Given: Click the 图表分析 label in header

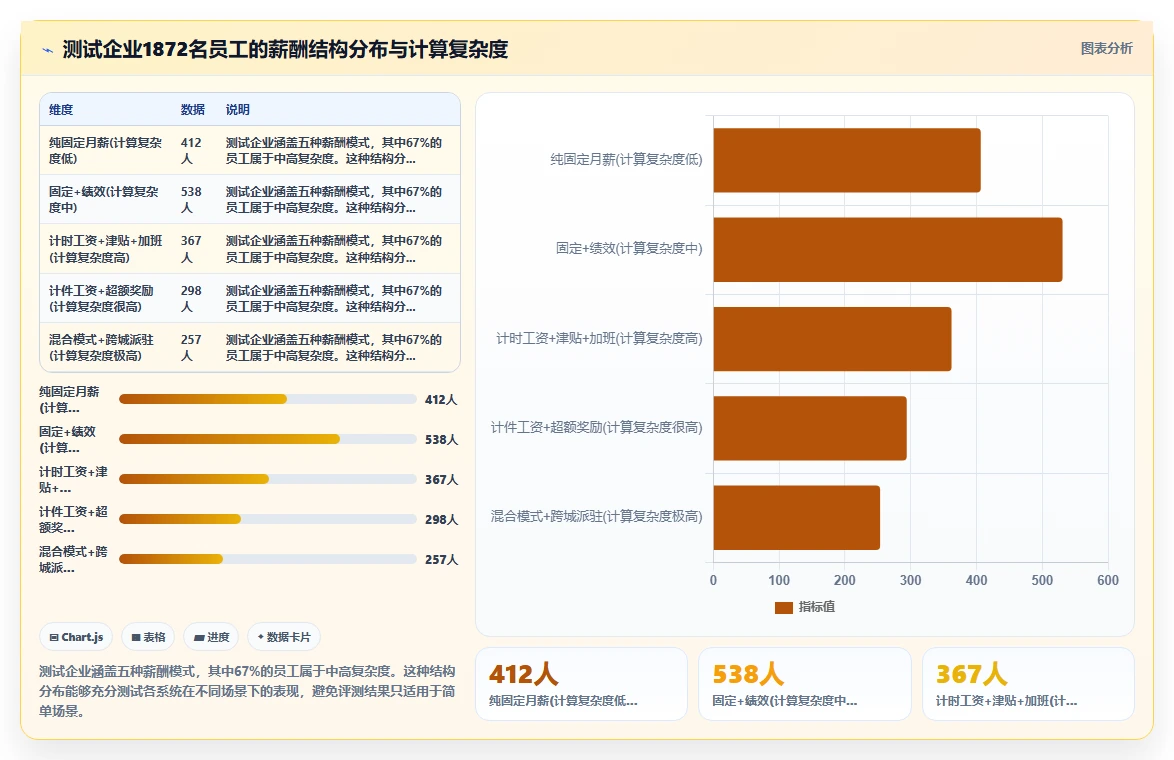Looking at the screenshot, I should click(x=1106, y=49).
